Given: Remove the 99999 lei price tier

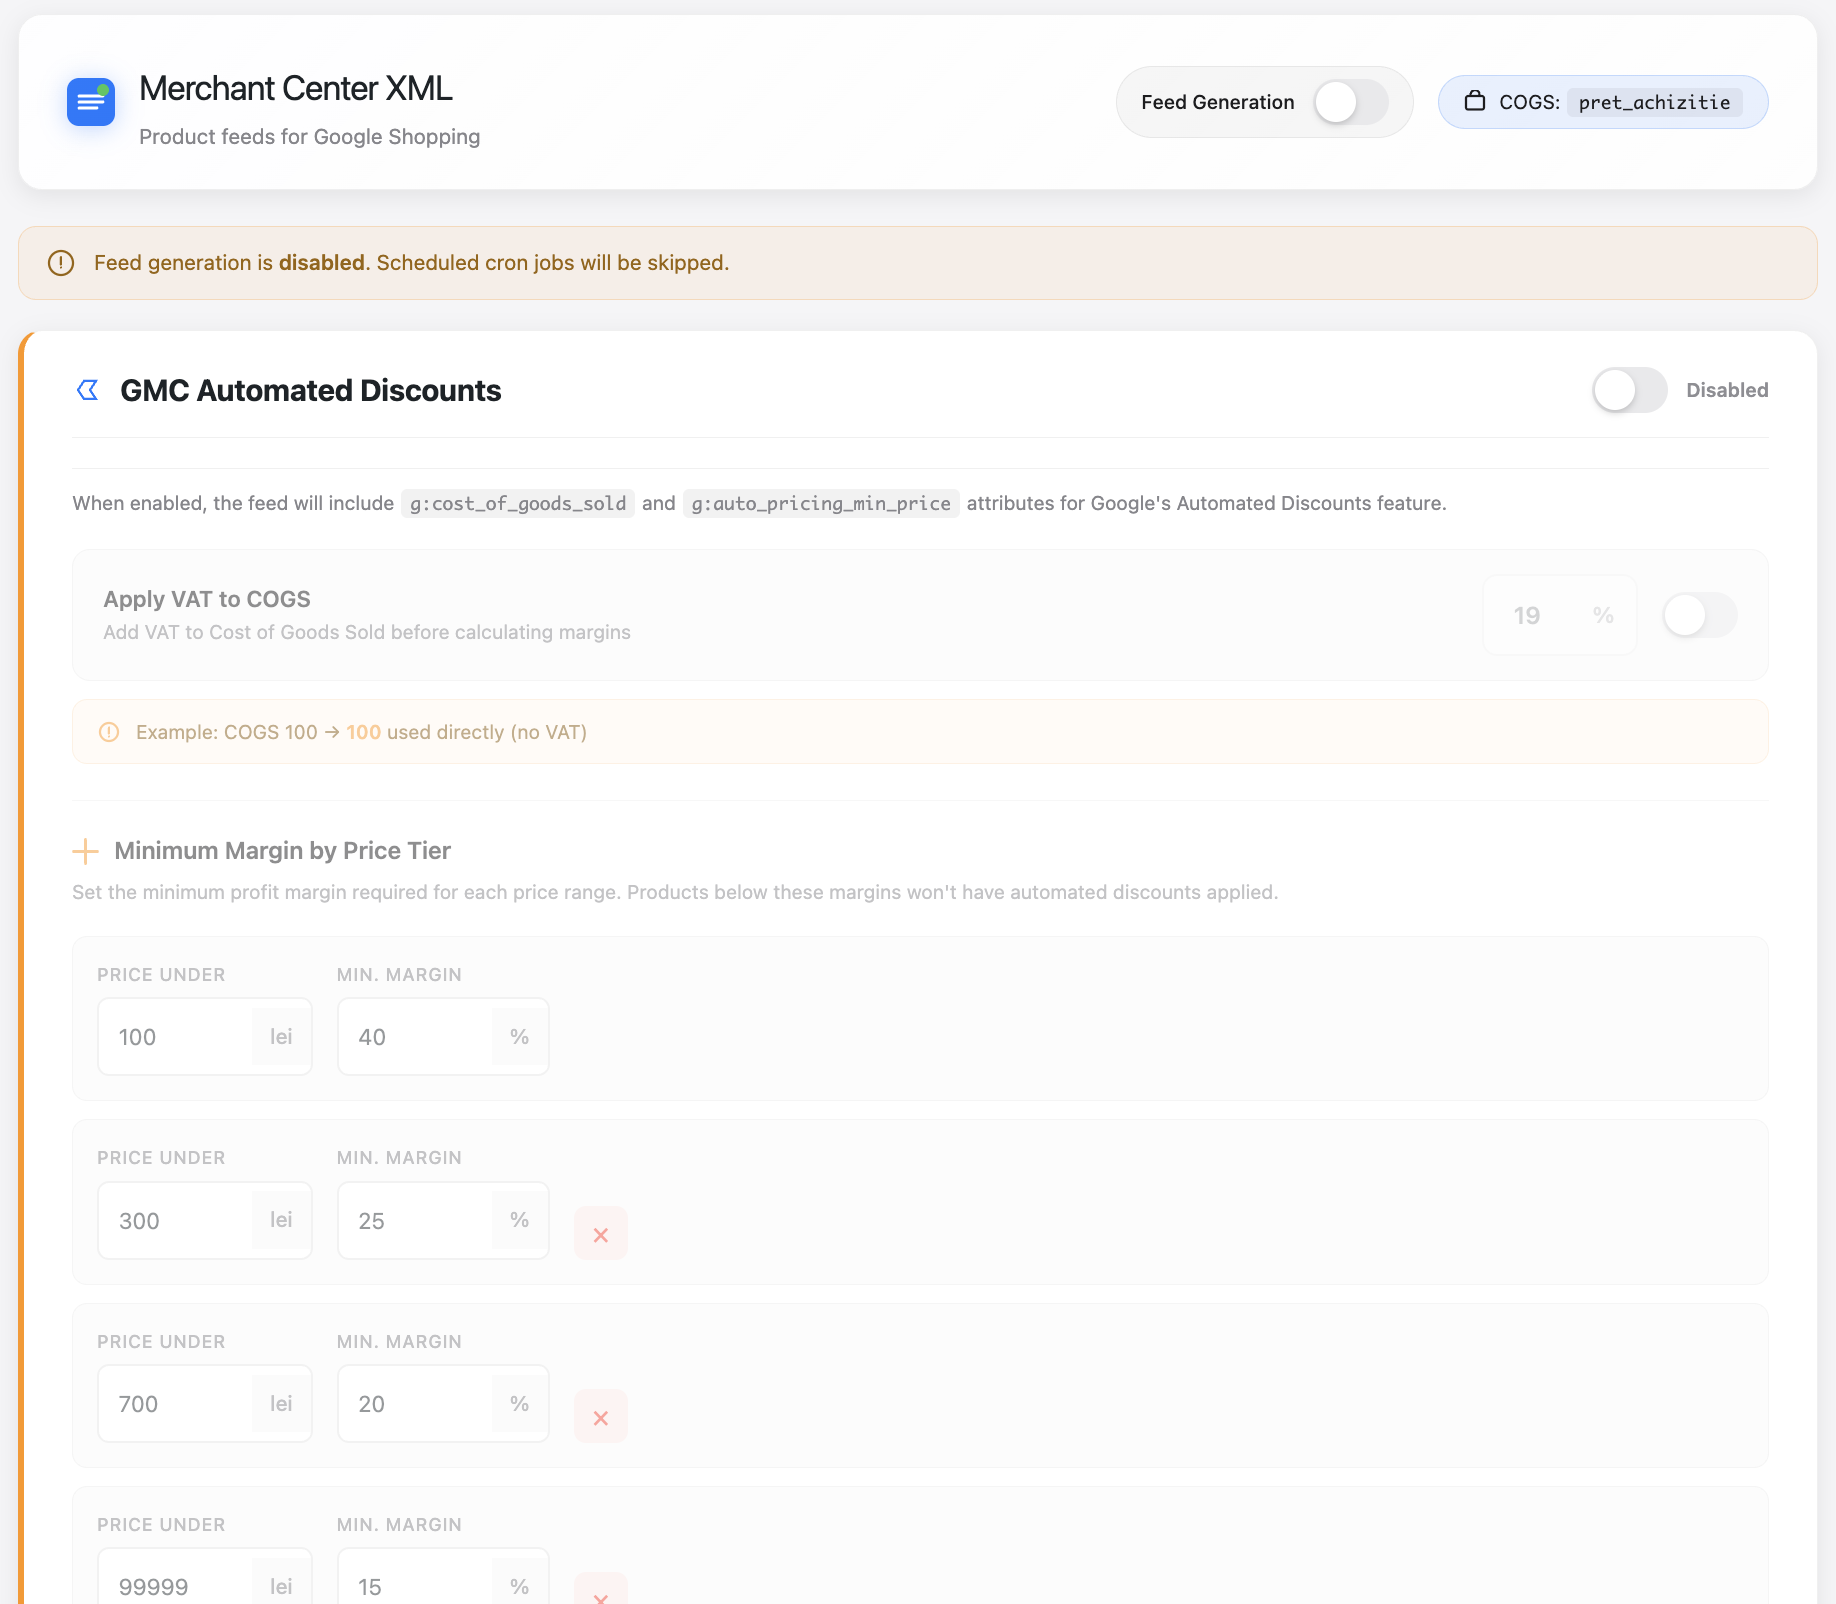Looking at the screenshot, I should tap(600, 1597).
